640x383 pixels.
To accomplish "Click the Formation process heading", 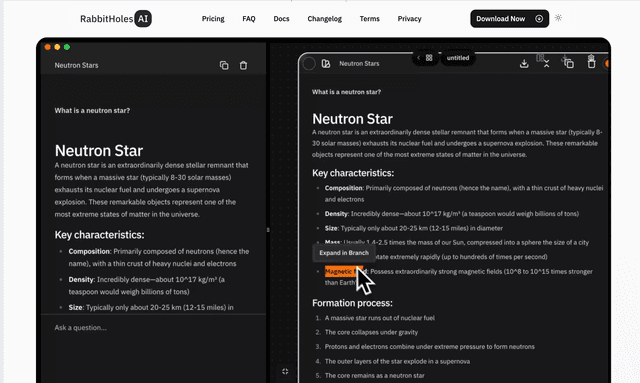I will pyautogui.click(x=352, y=303).
